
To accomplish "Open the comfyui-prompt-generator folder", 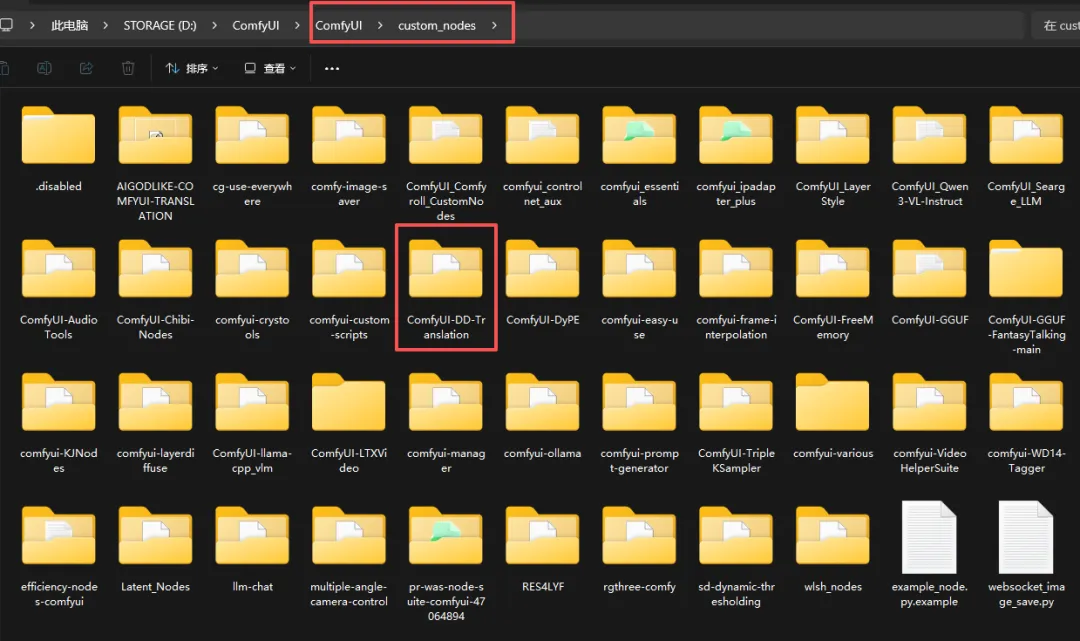I will coord(639,403).
